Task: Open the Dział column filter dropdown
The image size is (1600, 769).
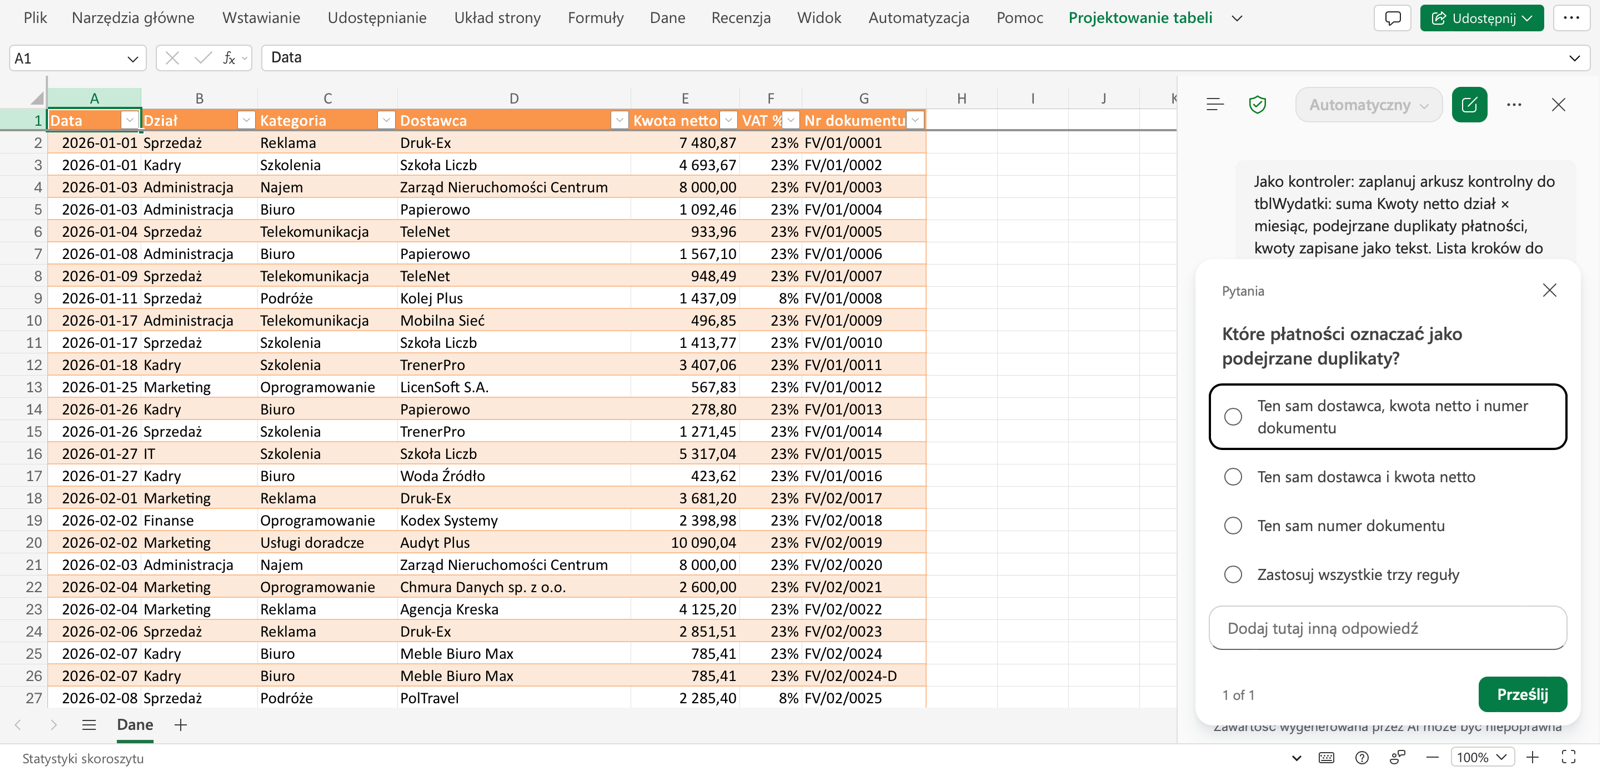Action: click(246, 120)
